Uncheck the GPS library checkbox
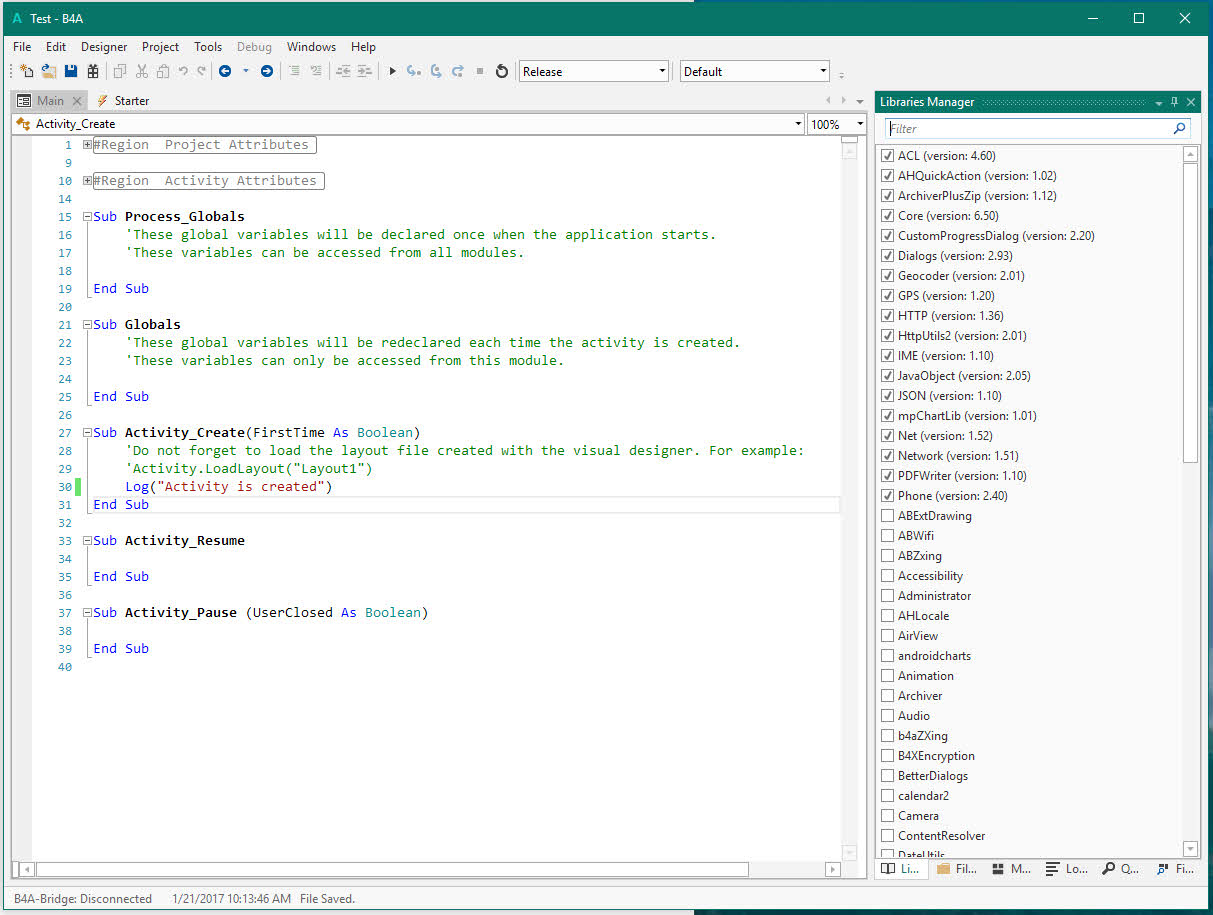This screenshot has height=915, width=1213. pos(887,296)
